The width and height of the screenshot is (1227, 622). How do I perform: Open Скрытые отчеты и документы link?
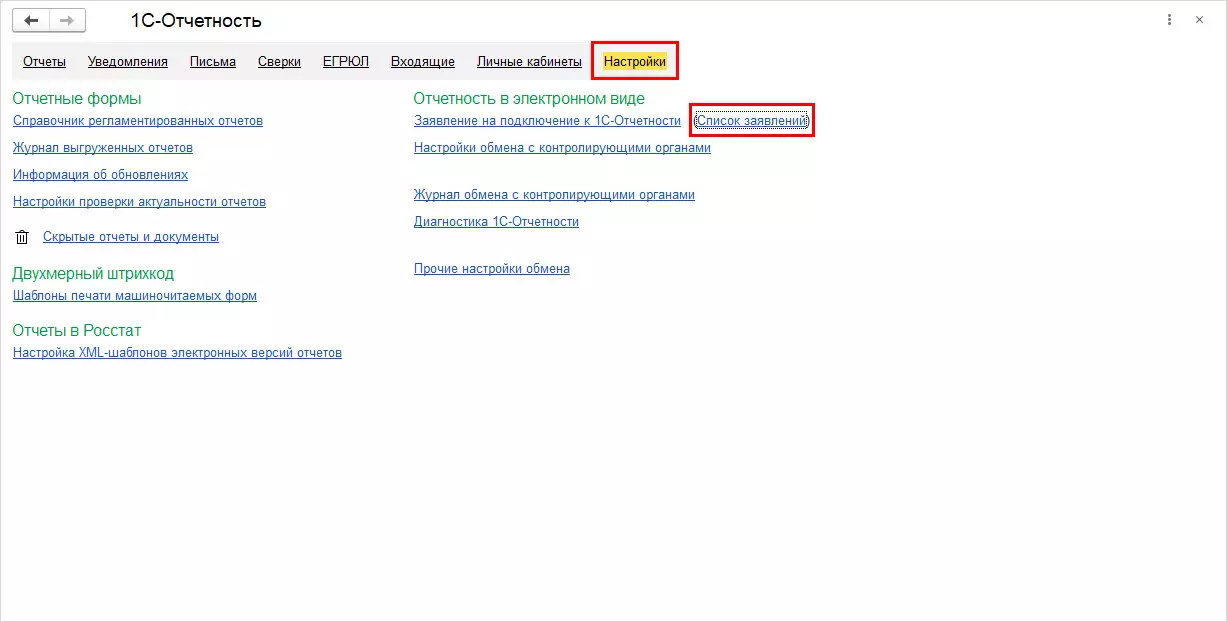(x=131, y=237)
